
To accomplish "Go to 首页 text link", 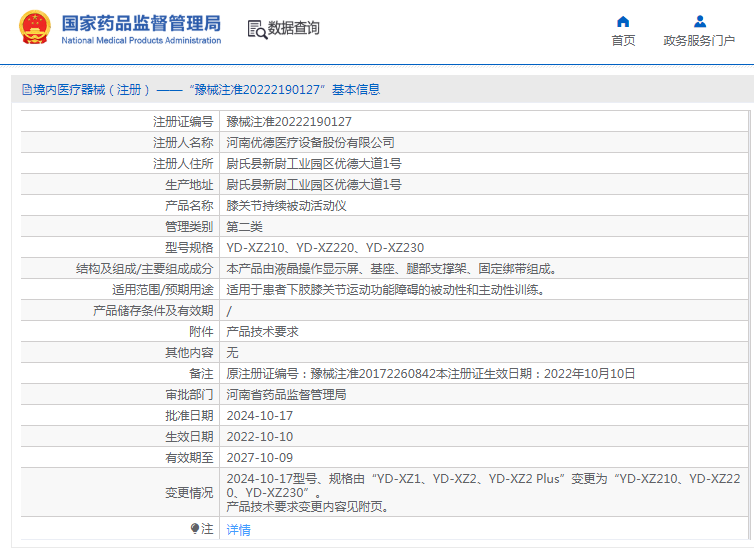I will [x=623, y=41].
